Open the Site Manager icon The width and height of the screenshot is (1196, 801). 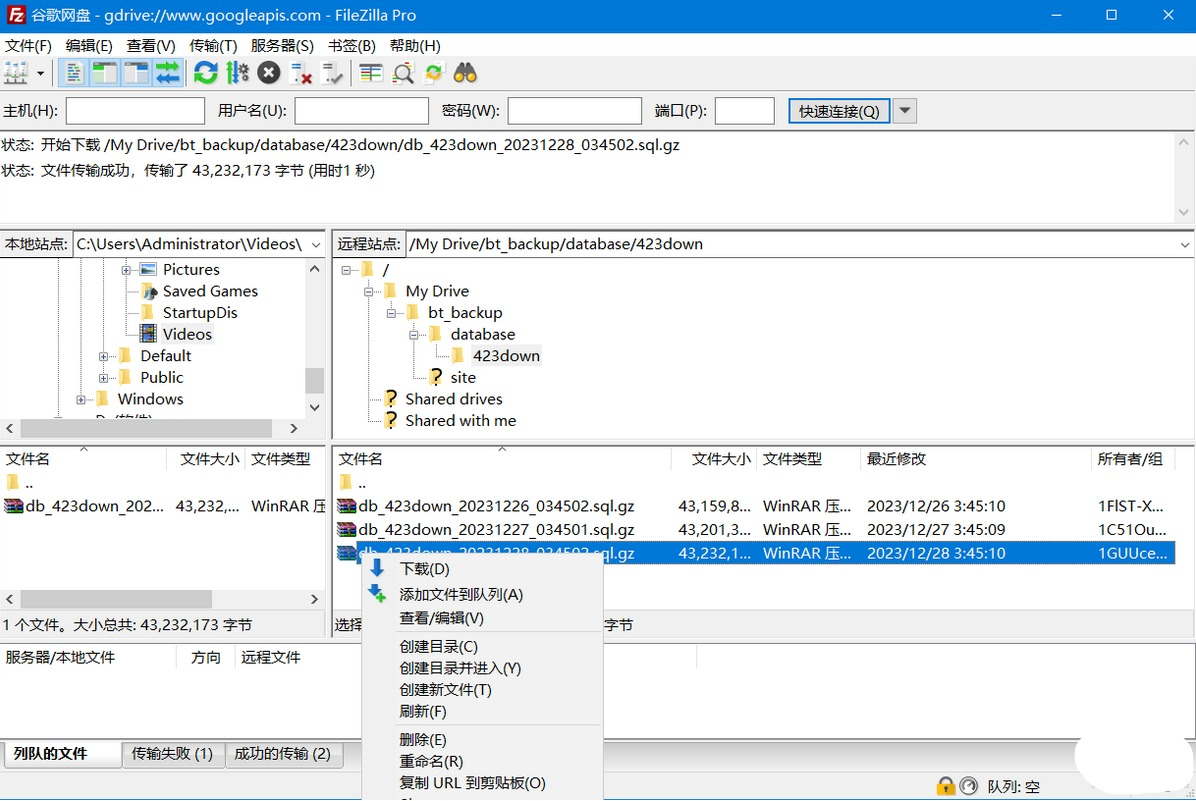pyautogui.click(x=16, y=72)
